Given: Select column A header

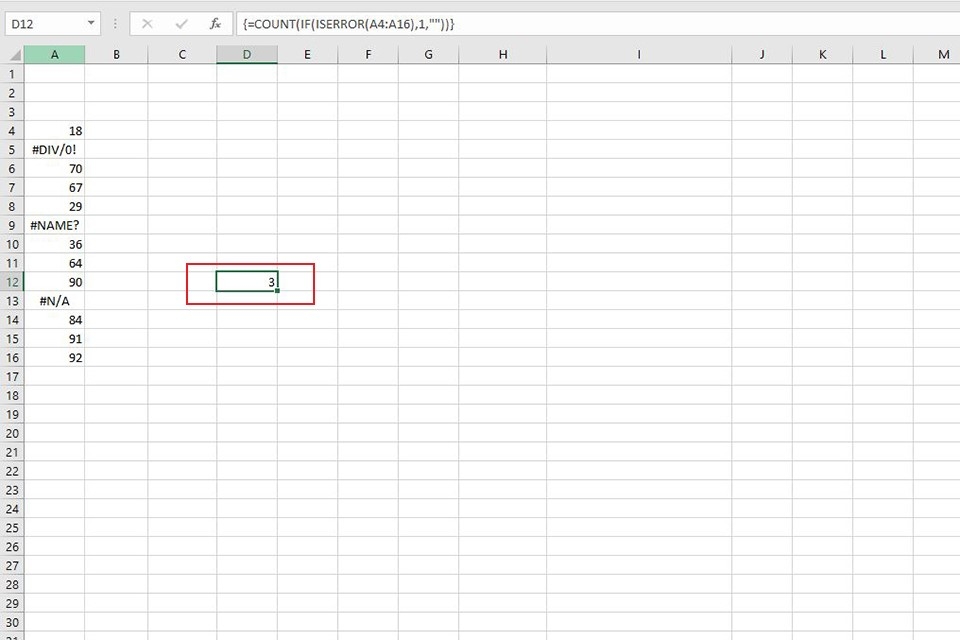Looking at the screenshot, I should pos(54,55).
